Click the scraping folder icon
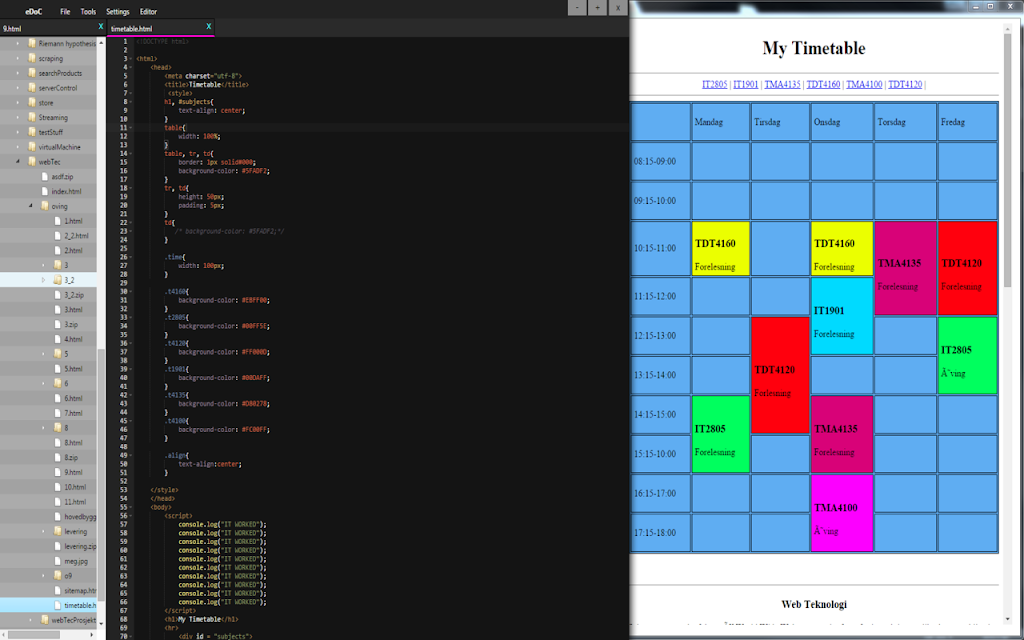Image resolution: width=1024 pixels, height=640 pixels. 32,58
